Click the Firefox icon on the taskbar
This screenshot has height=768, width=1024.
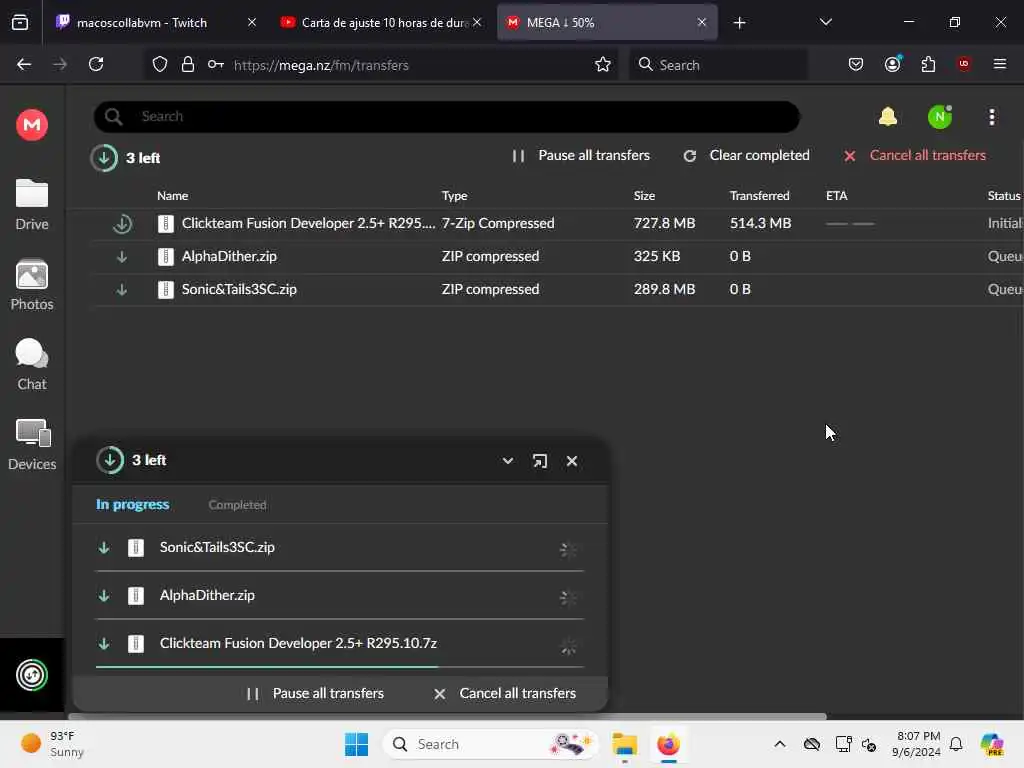click(668, 744)
